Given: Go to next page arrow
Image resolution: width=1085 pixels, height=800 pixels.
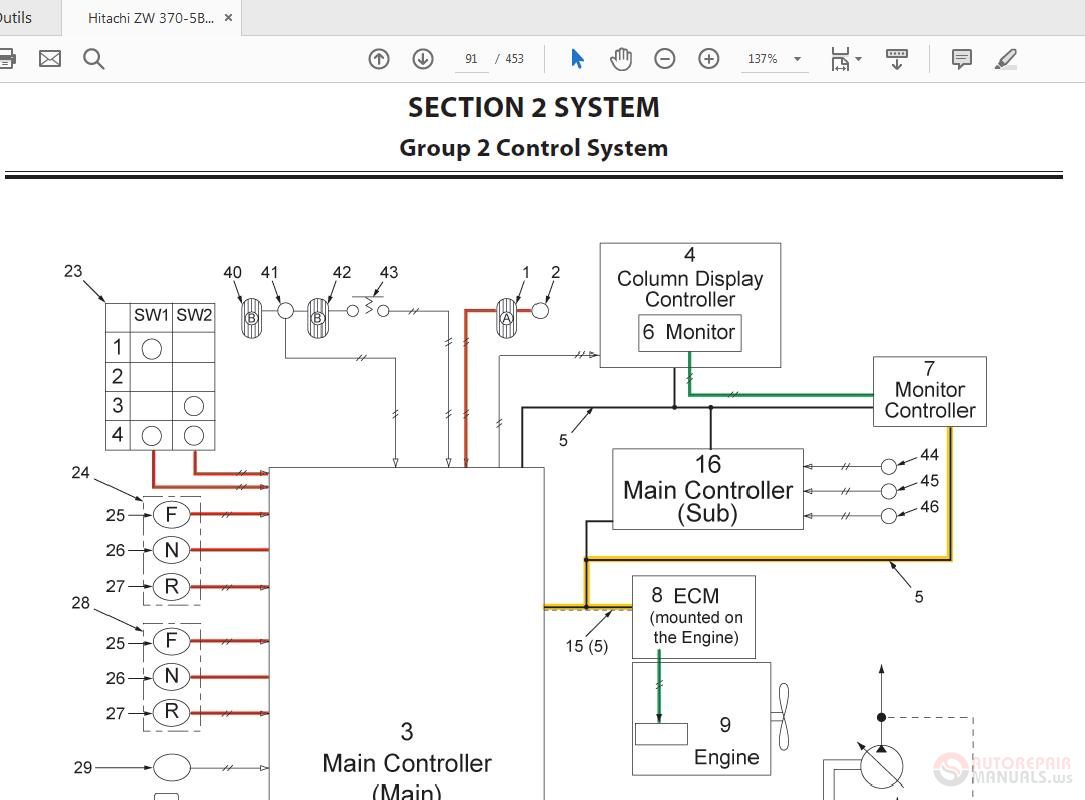Looking at the screenshot, I should click(423, 59).
